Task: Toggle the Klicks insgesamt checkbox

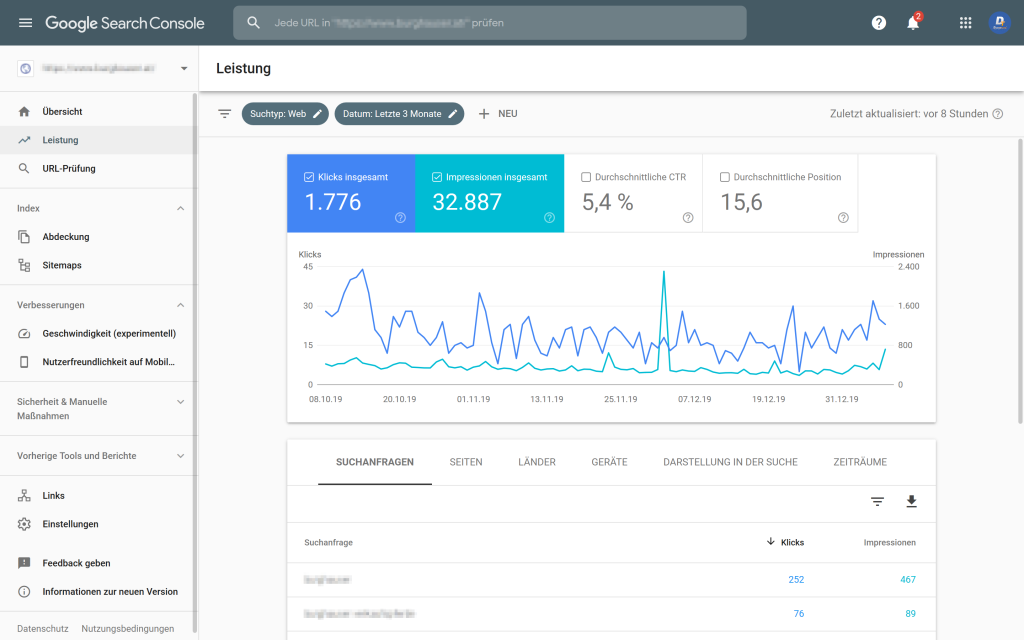Action: 309,177
